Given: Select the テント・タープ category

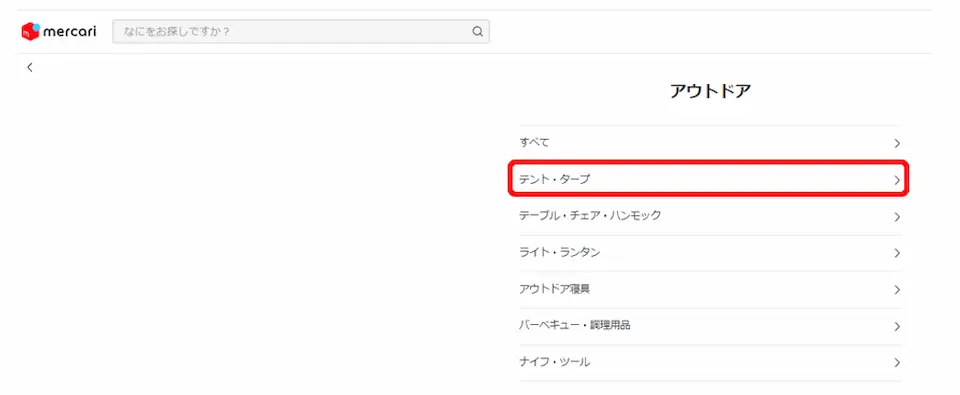Looking at the screenshot, I should click(710, 179).
